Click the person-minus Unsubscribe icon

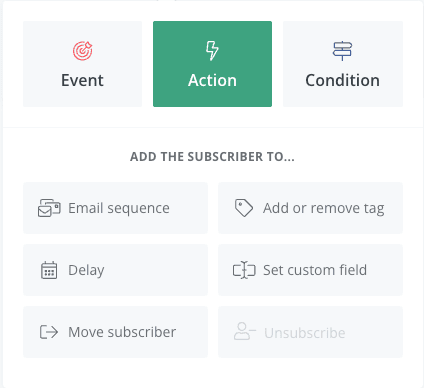click(x=245, y=331)
